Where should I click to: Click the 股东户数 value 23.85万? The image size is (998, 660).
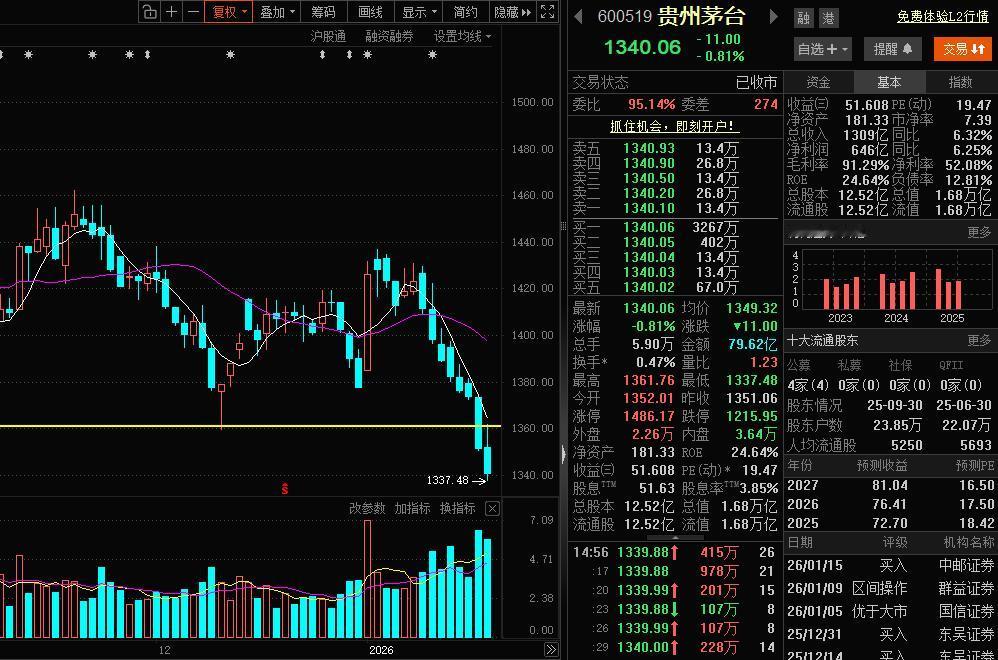pyautogui.click(x=897, y=425)
